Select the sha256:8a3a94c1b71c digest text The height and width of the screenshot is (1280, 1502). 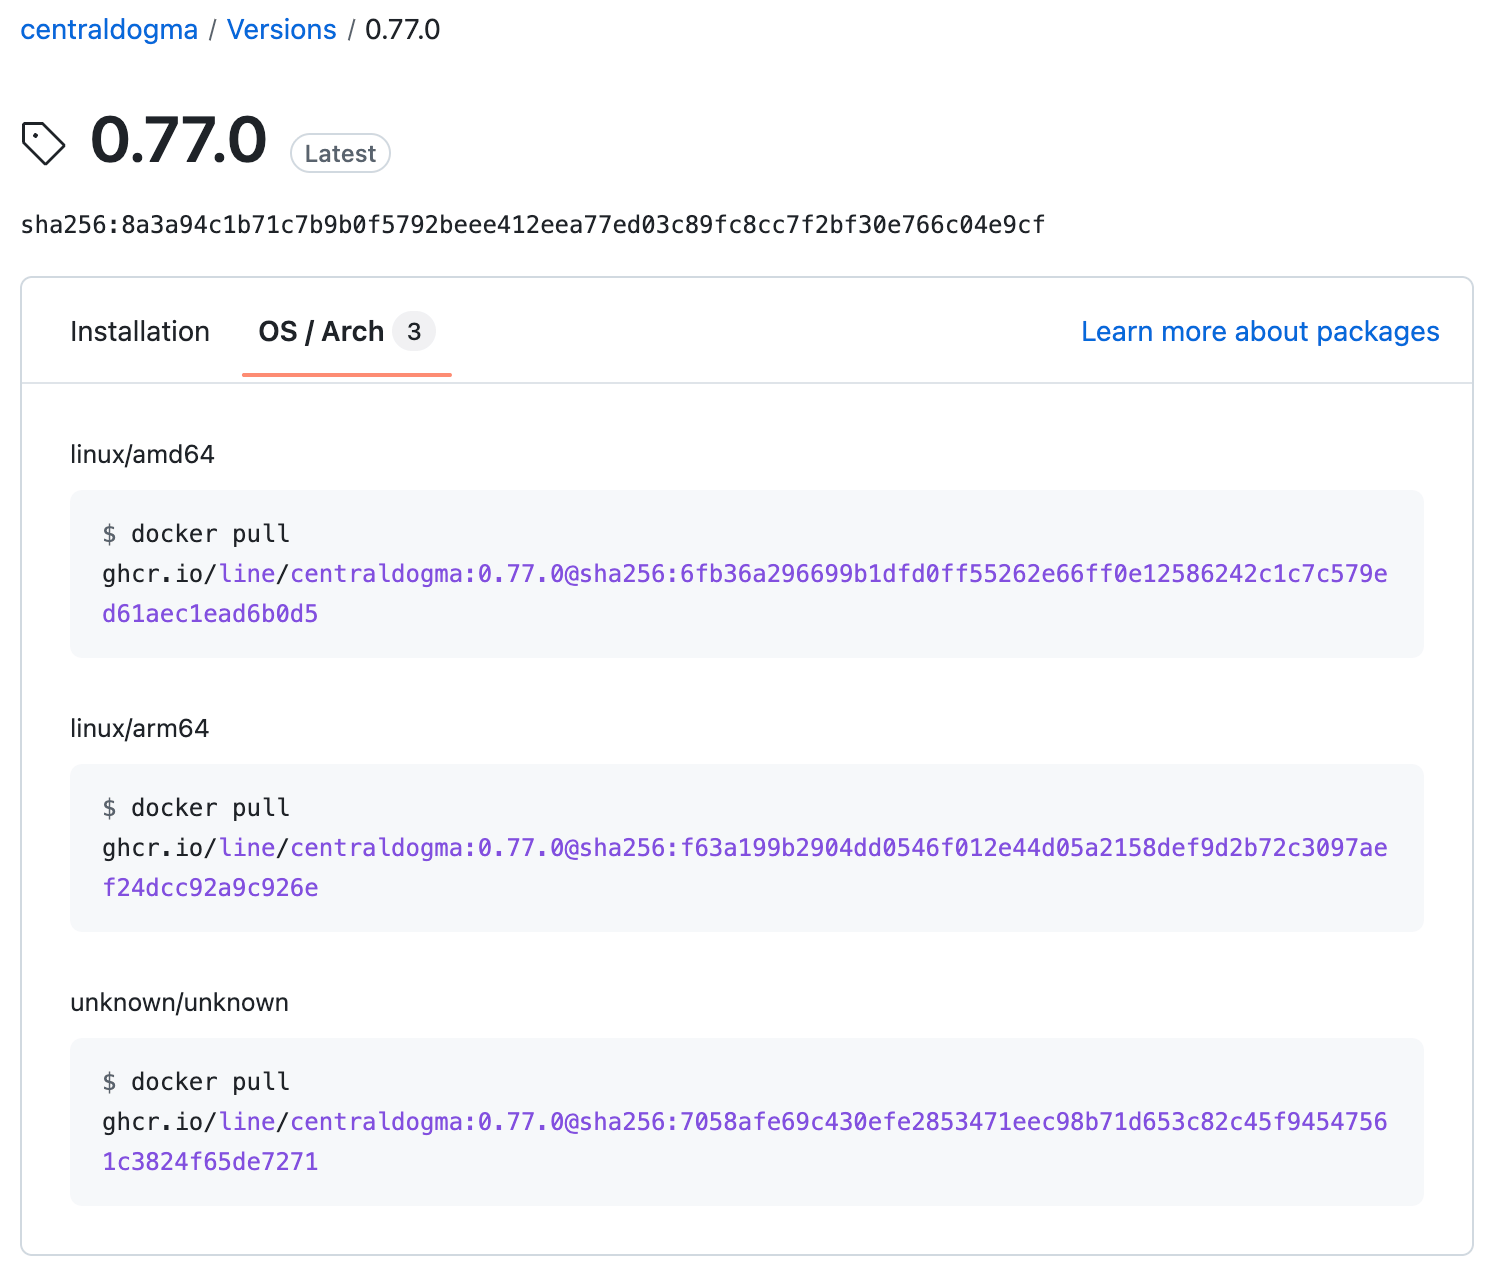(x=532, y=225)
